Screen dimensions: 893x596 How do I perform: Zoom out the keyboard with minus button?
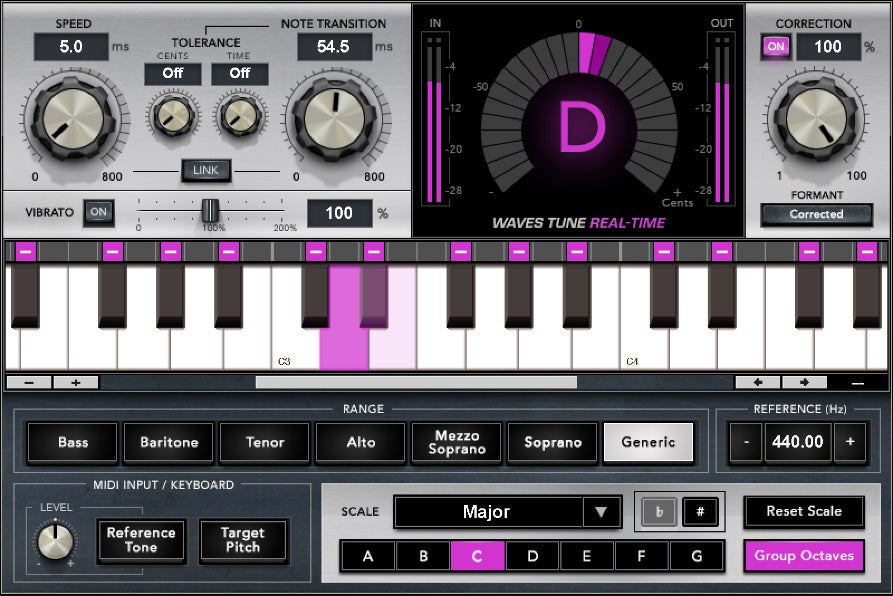(29, 383)
